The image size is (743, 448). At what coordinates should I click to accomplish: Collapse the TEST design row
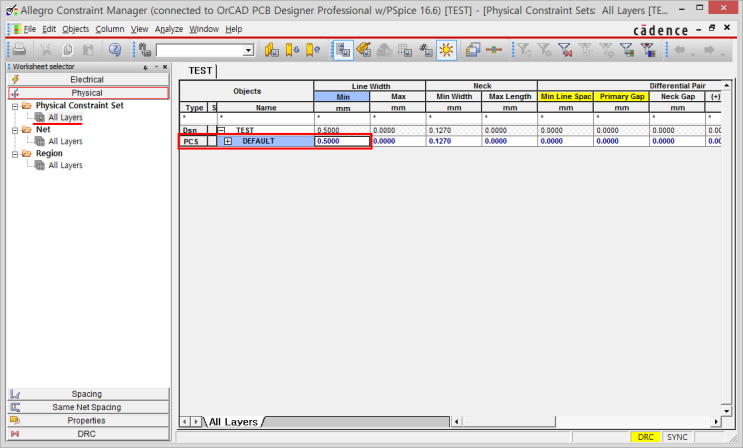(x=221, y=130)
